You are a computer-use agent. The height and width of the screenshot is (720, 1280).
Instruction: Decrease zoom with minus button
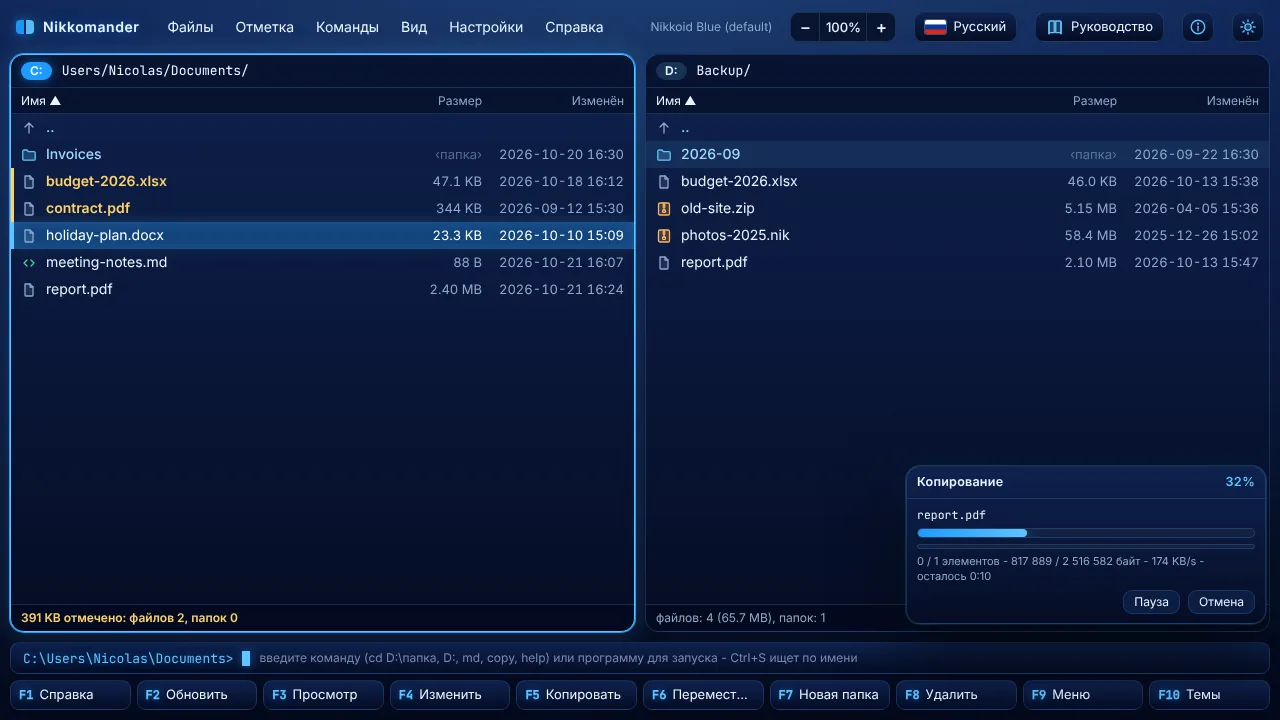[805, 27]
